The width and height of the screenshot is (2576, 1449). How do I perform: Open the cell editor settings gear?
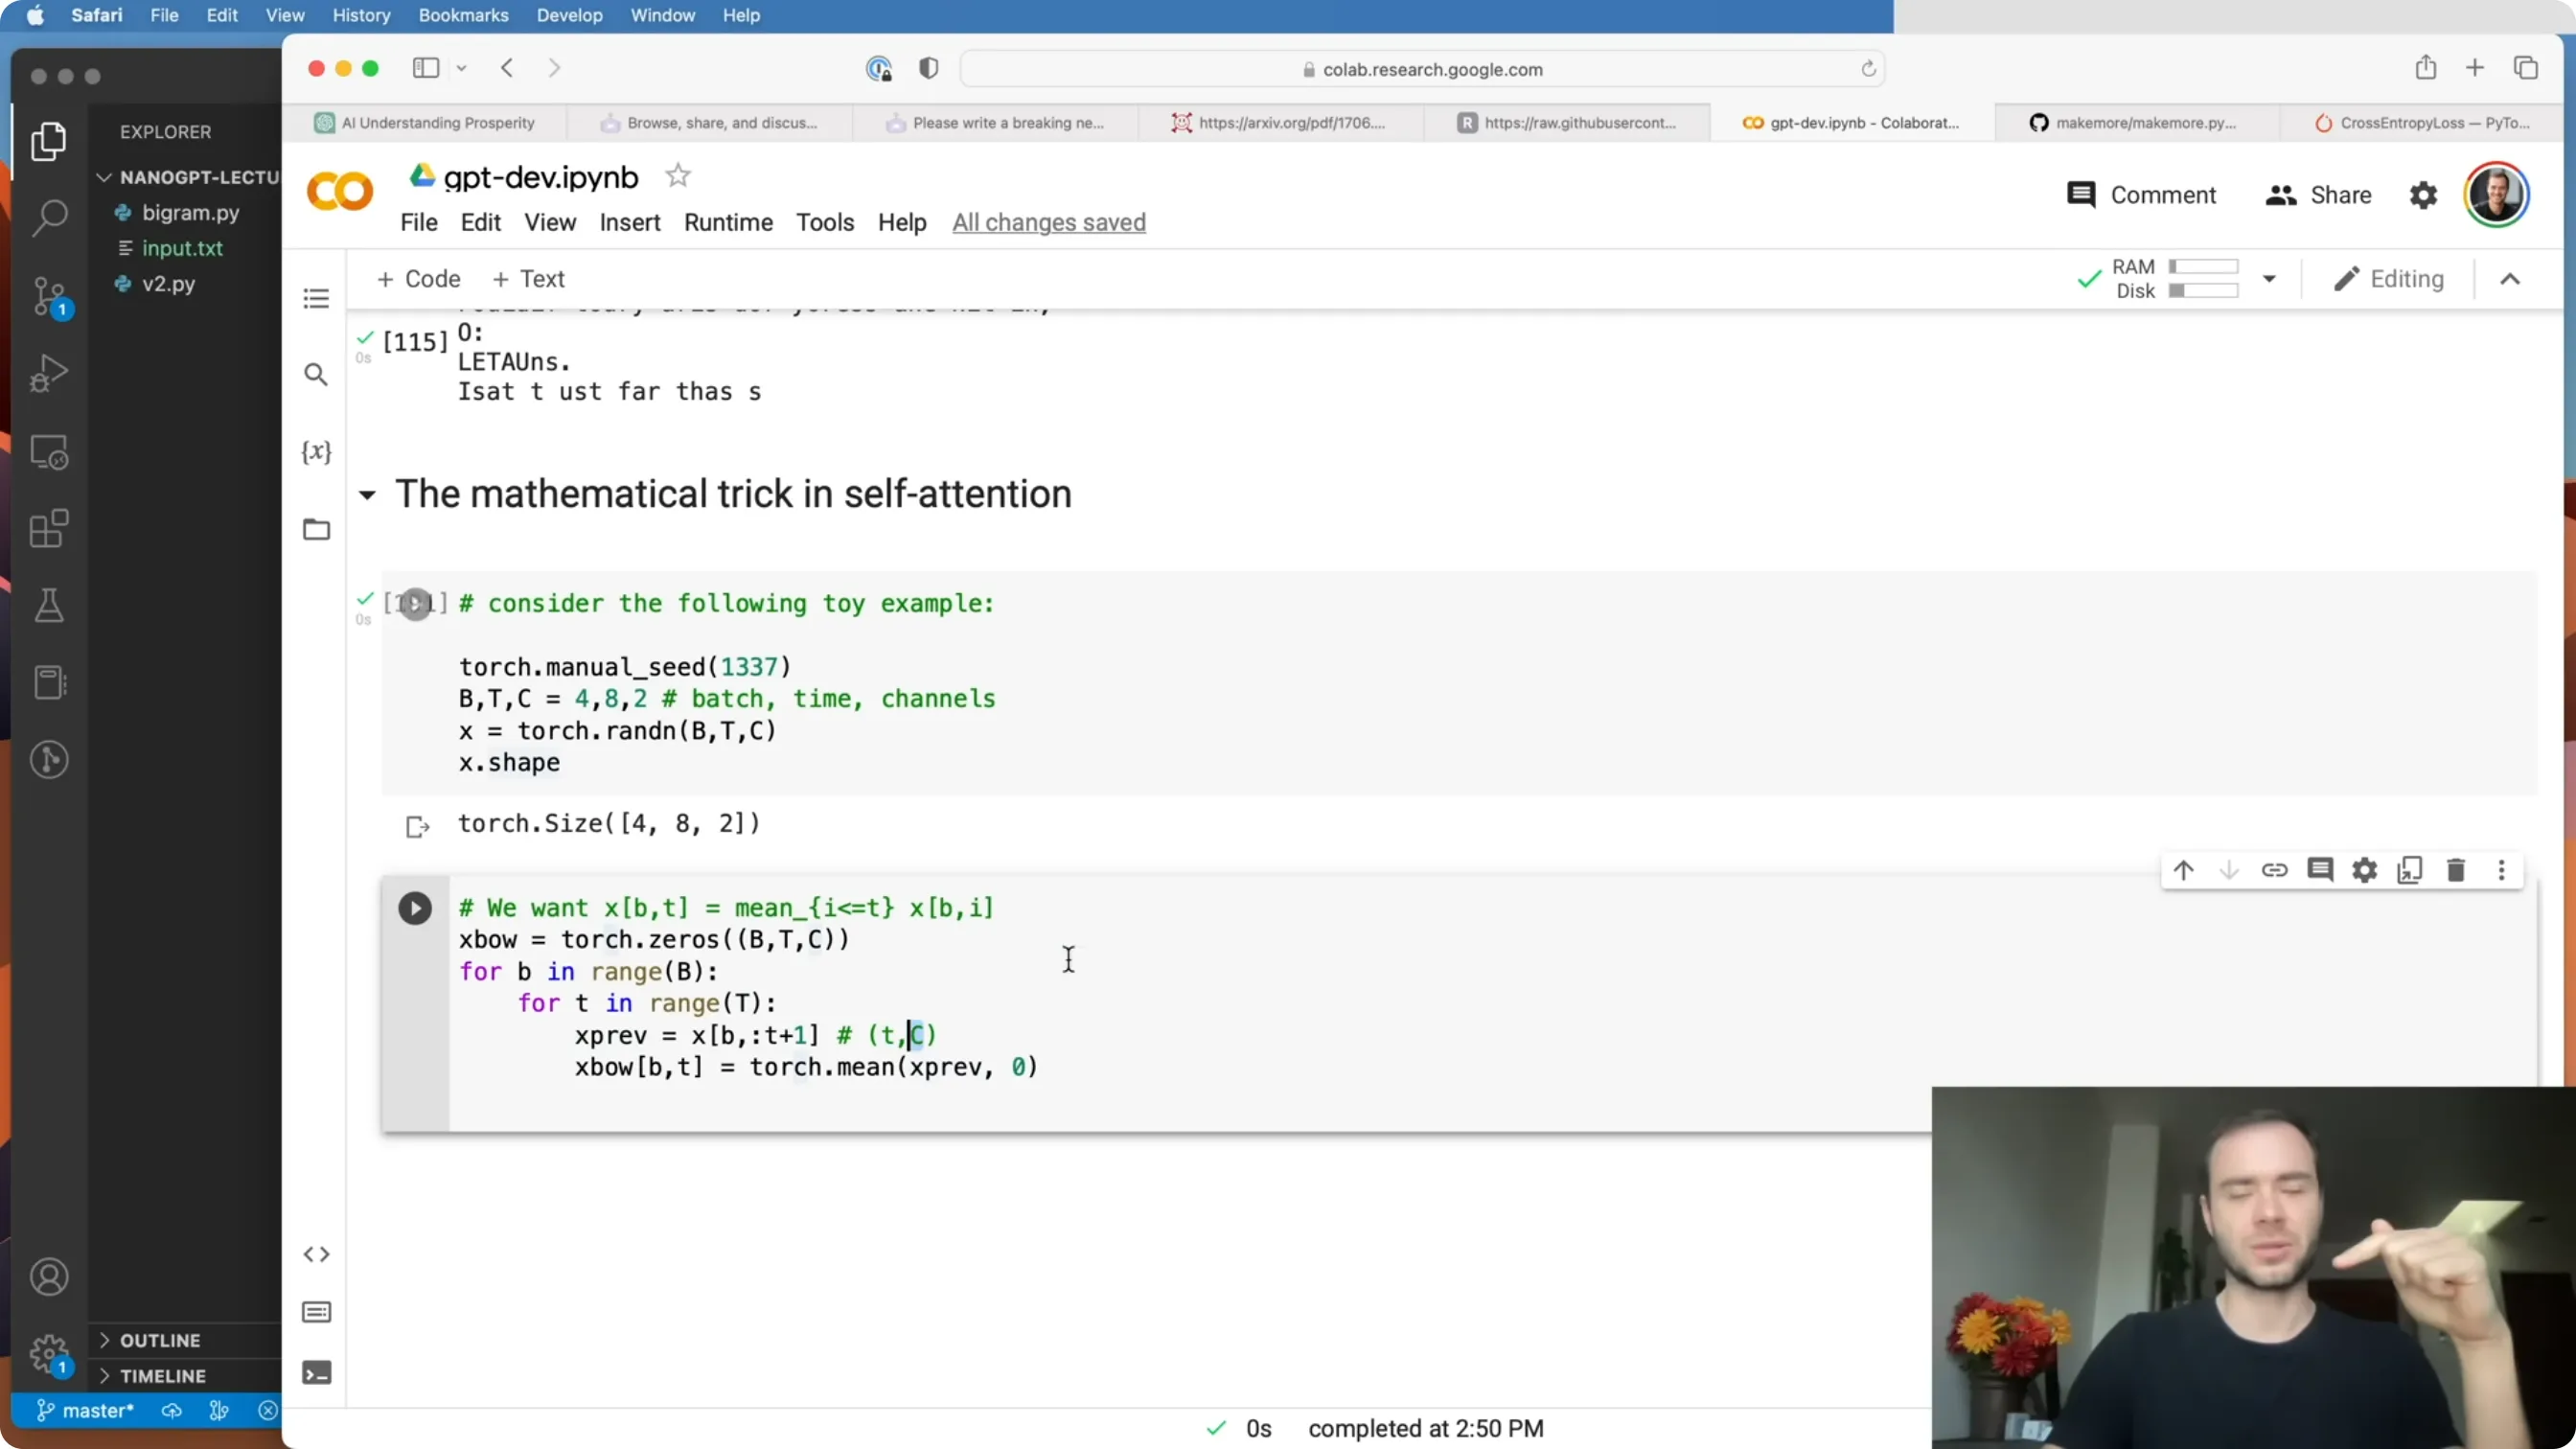2365,870
